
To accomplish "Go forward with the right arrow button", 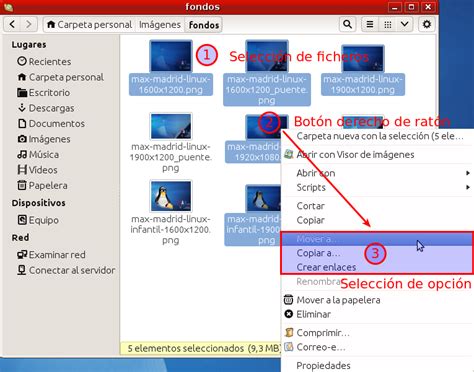I will (29, 24).
